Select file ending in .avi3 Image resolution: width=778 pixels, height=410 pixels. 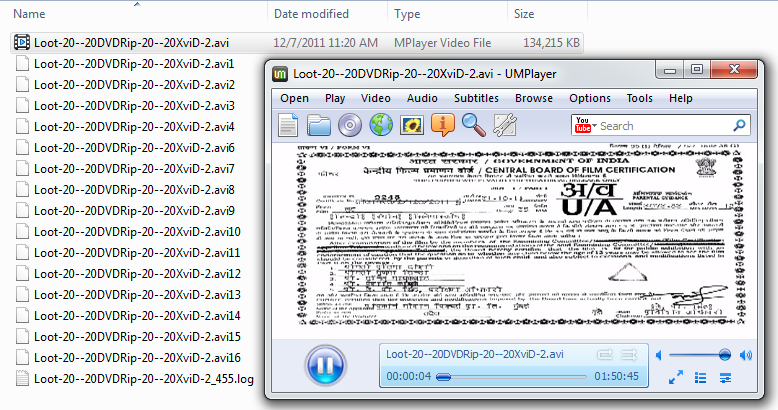coord(134,106)
